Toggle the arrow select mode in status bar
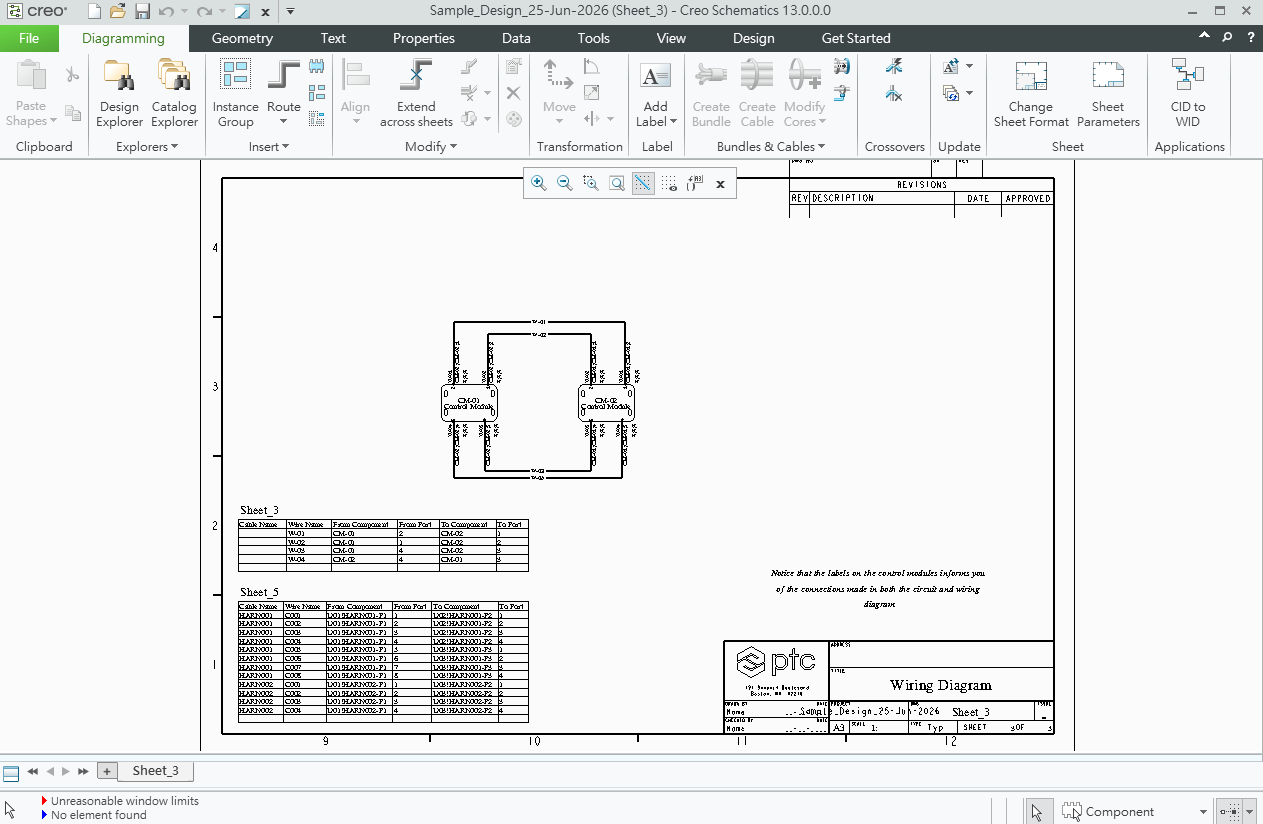This screenshot has width=1263, height=824. point(1037,811)
